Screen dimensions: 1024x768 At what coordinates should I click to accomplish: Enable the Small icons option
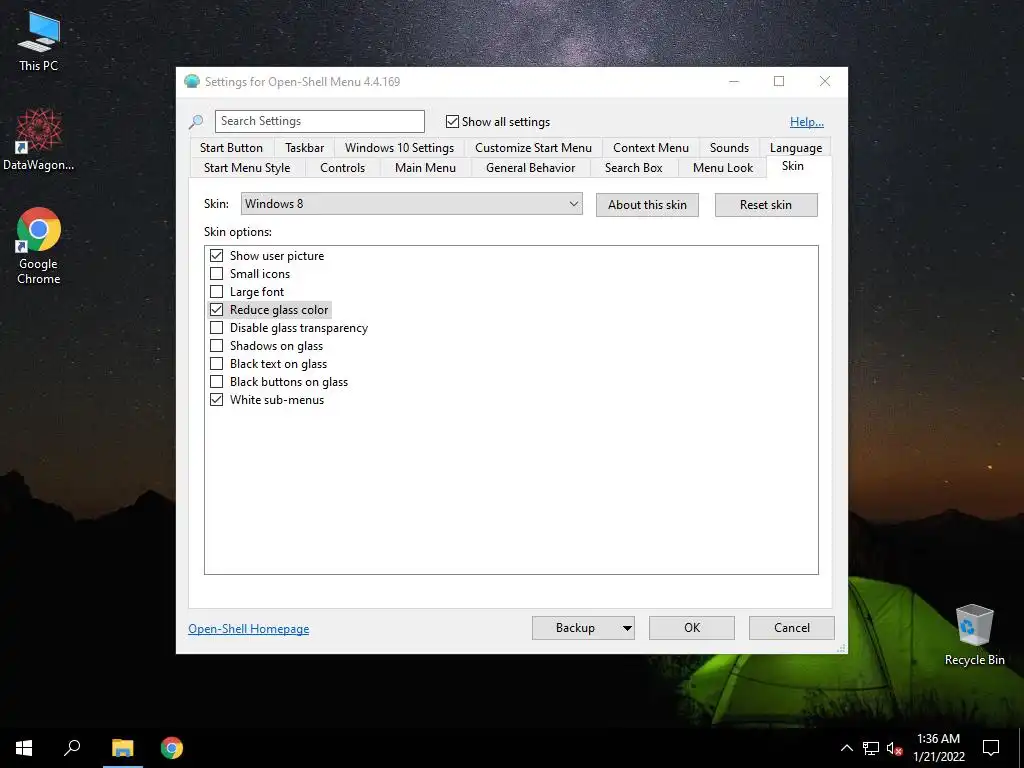[x=216, y=274]
